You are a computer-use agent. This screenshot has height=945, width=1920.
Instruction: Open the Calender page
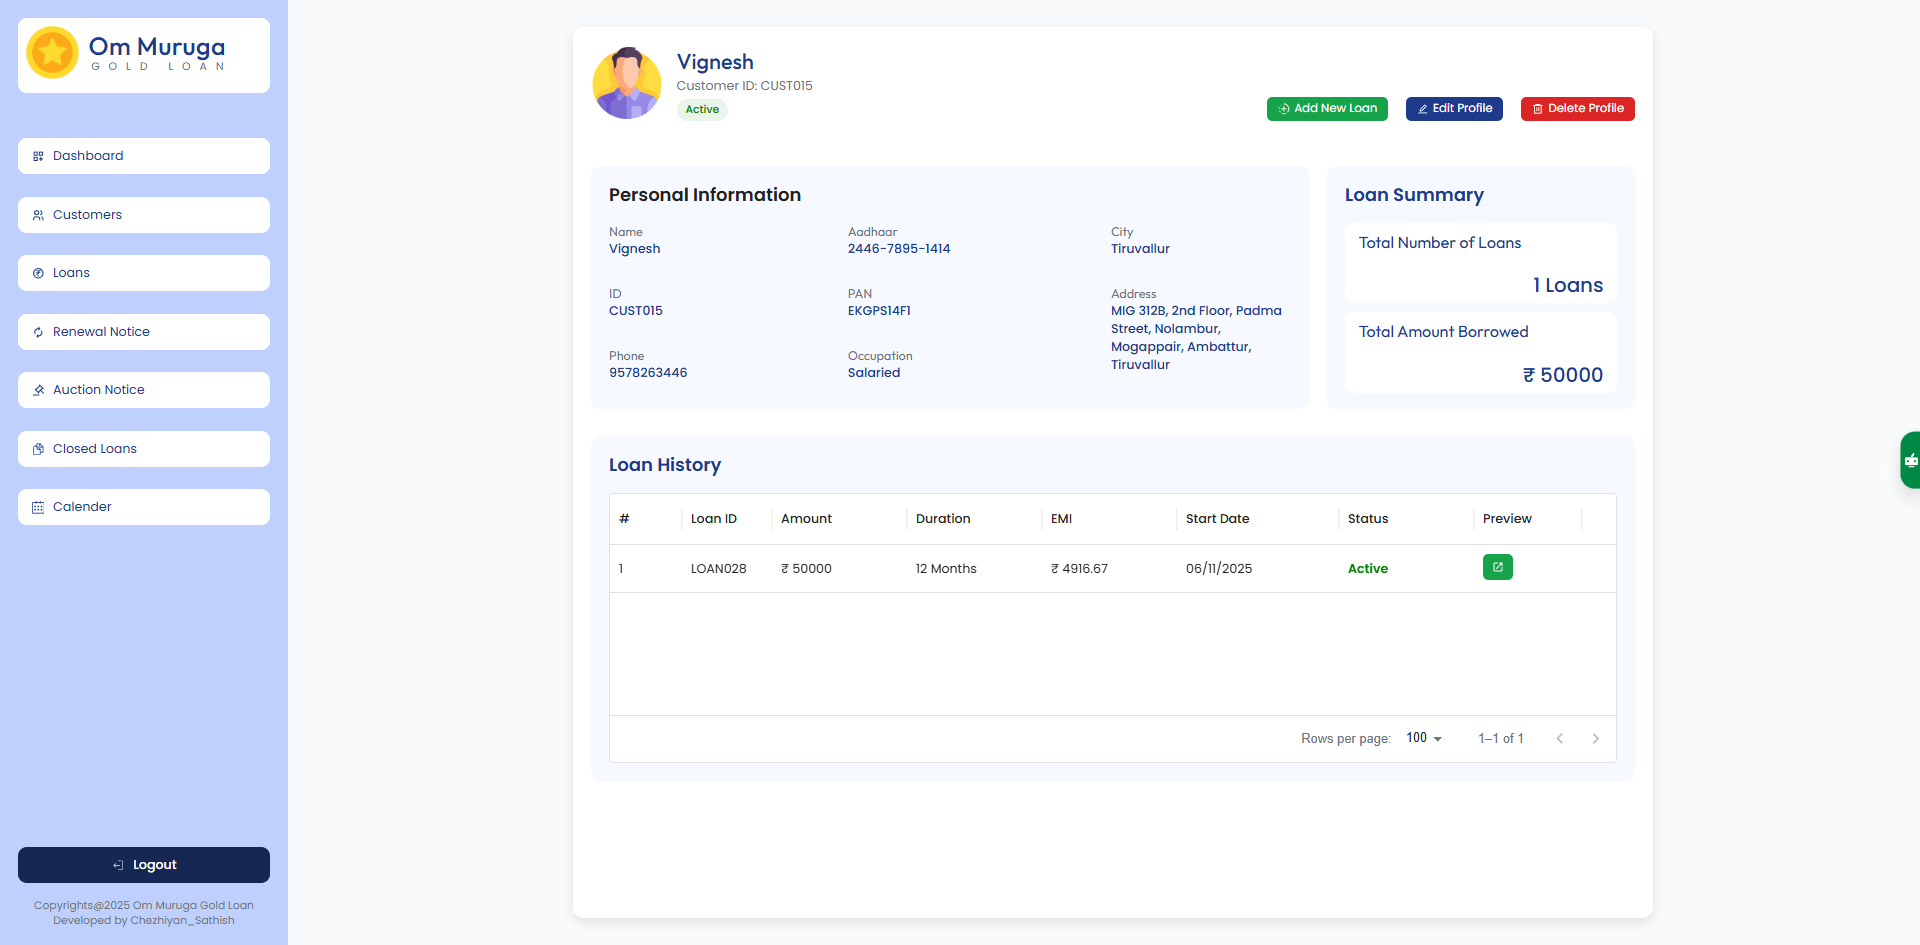[144, 507]
